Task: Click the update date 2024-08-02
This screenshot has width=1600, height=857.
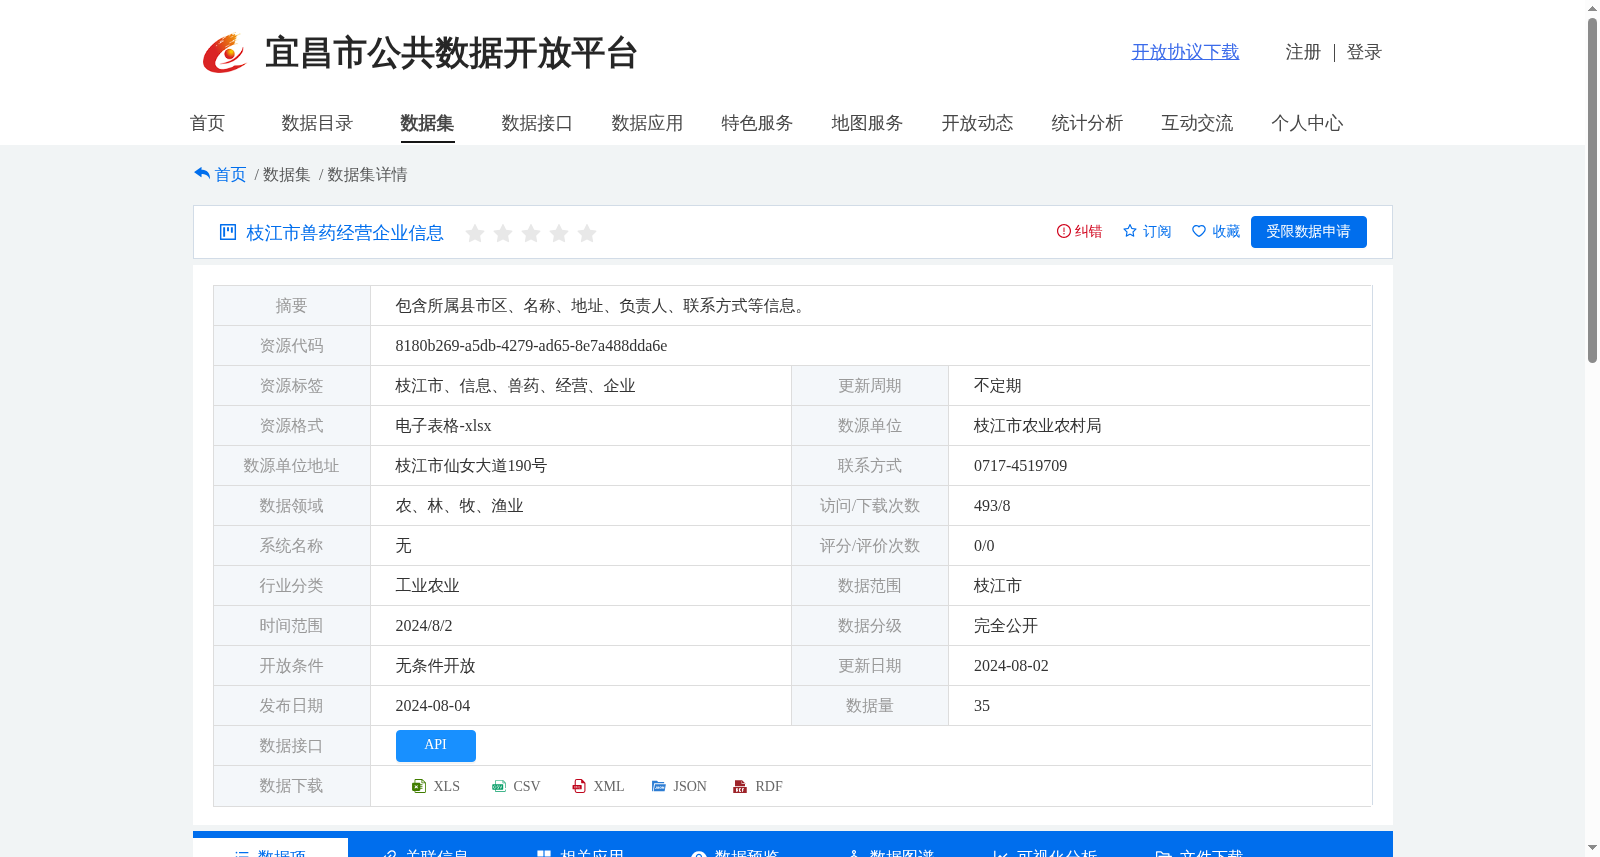Action: click(1011, 666)
